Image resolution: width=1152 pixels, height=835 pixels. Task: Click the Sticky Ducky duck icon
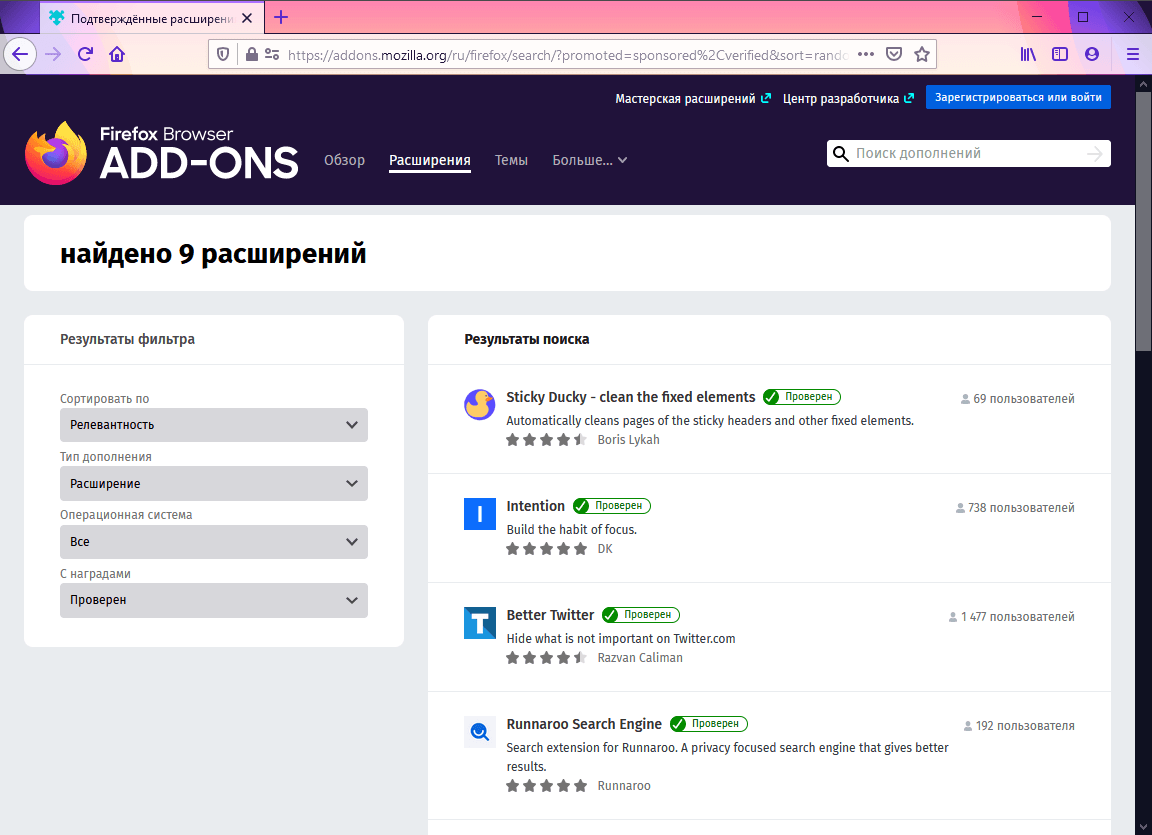coord(480,405)
